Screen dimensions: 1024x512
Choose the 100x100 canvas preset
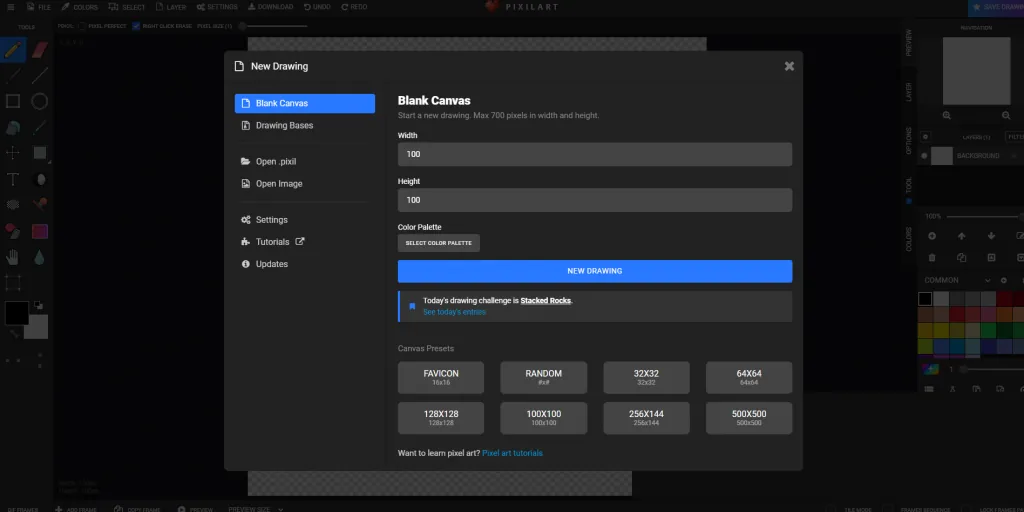543,418
